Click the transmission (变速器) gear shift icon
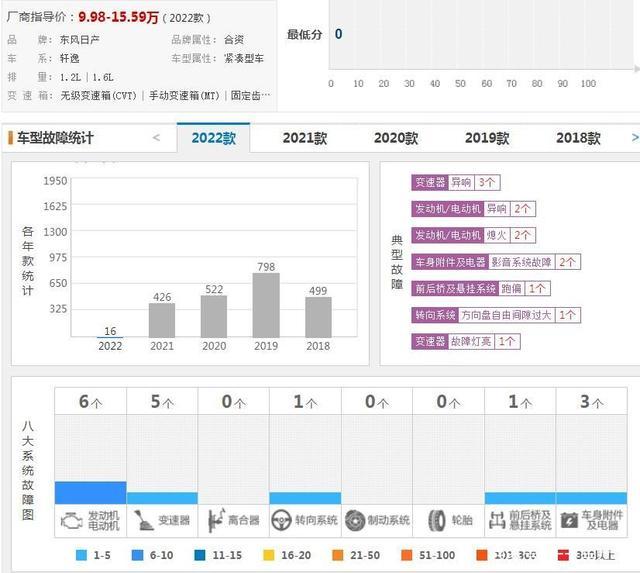Viewport: 640px width, 573px height. coord(144,520)
